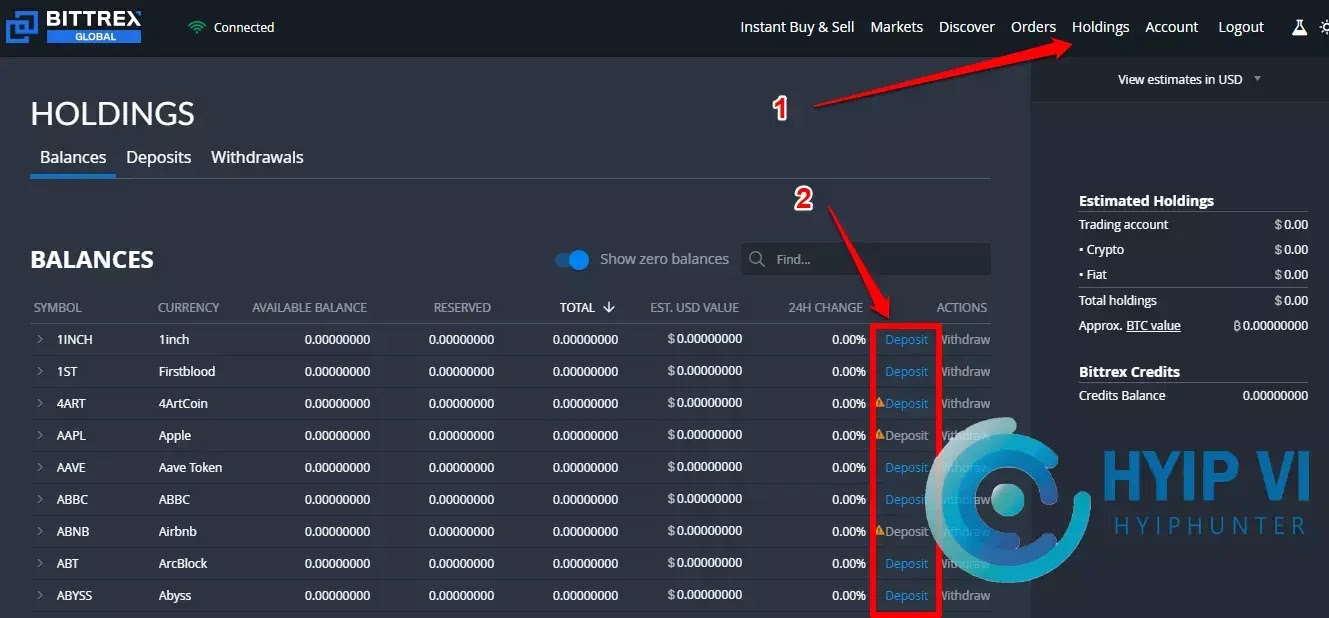Click Withdraw for ABYSS
This screenshot has width=1329, height=618.
click(965, 595)
